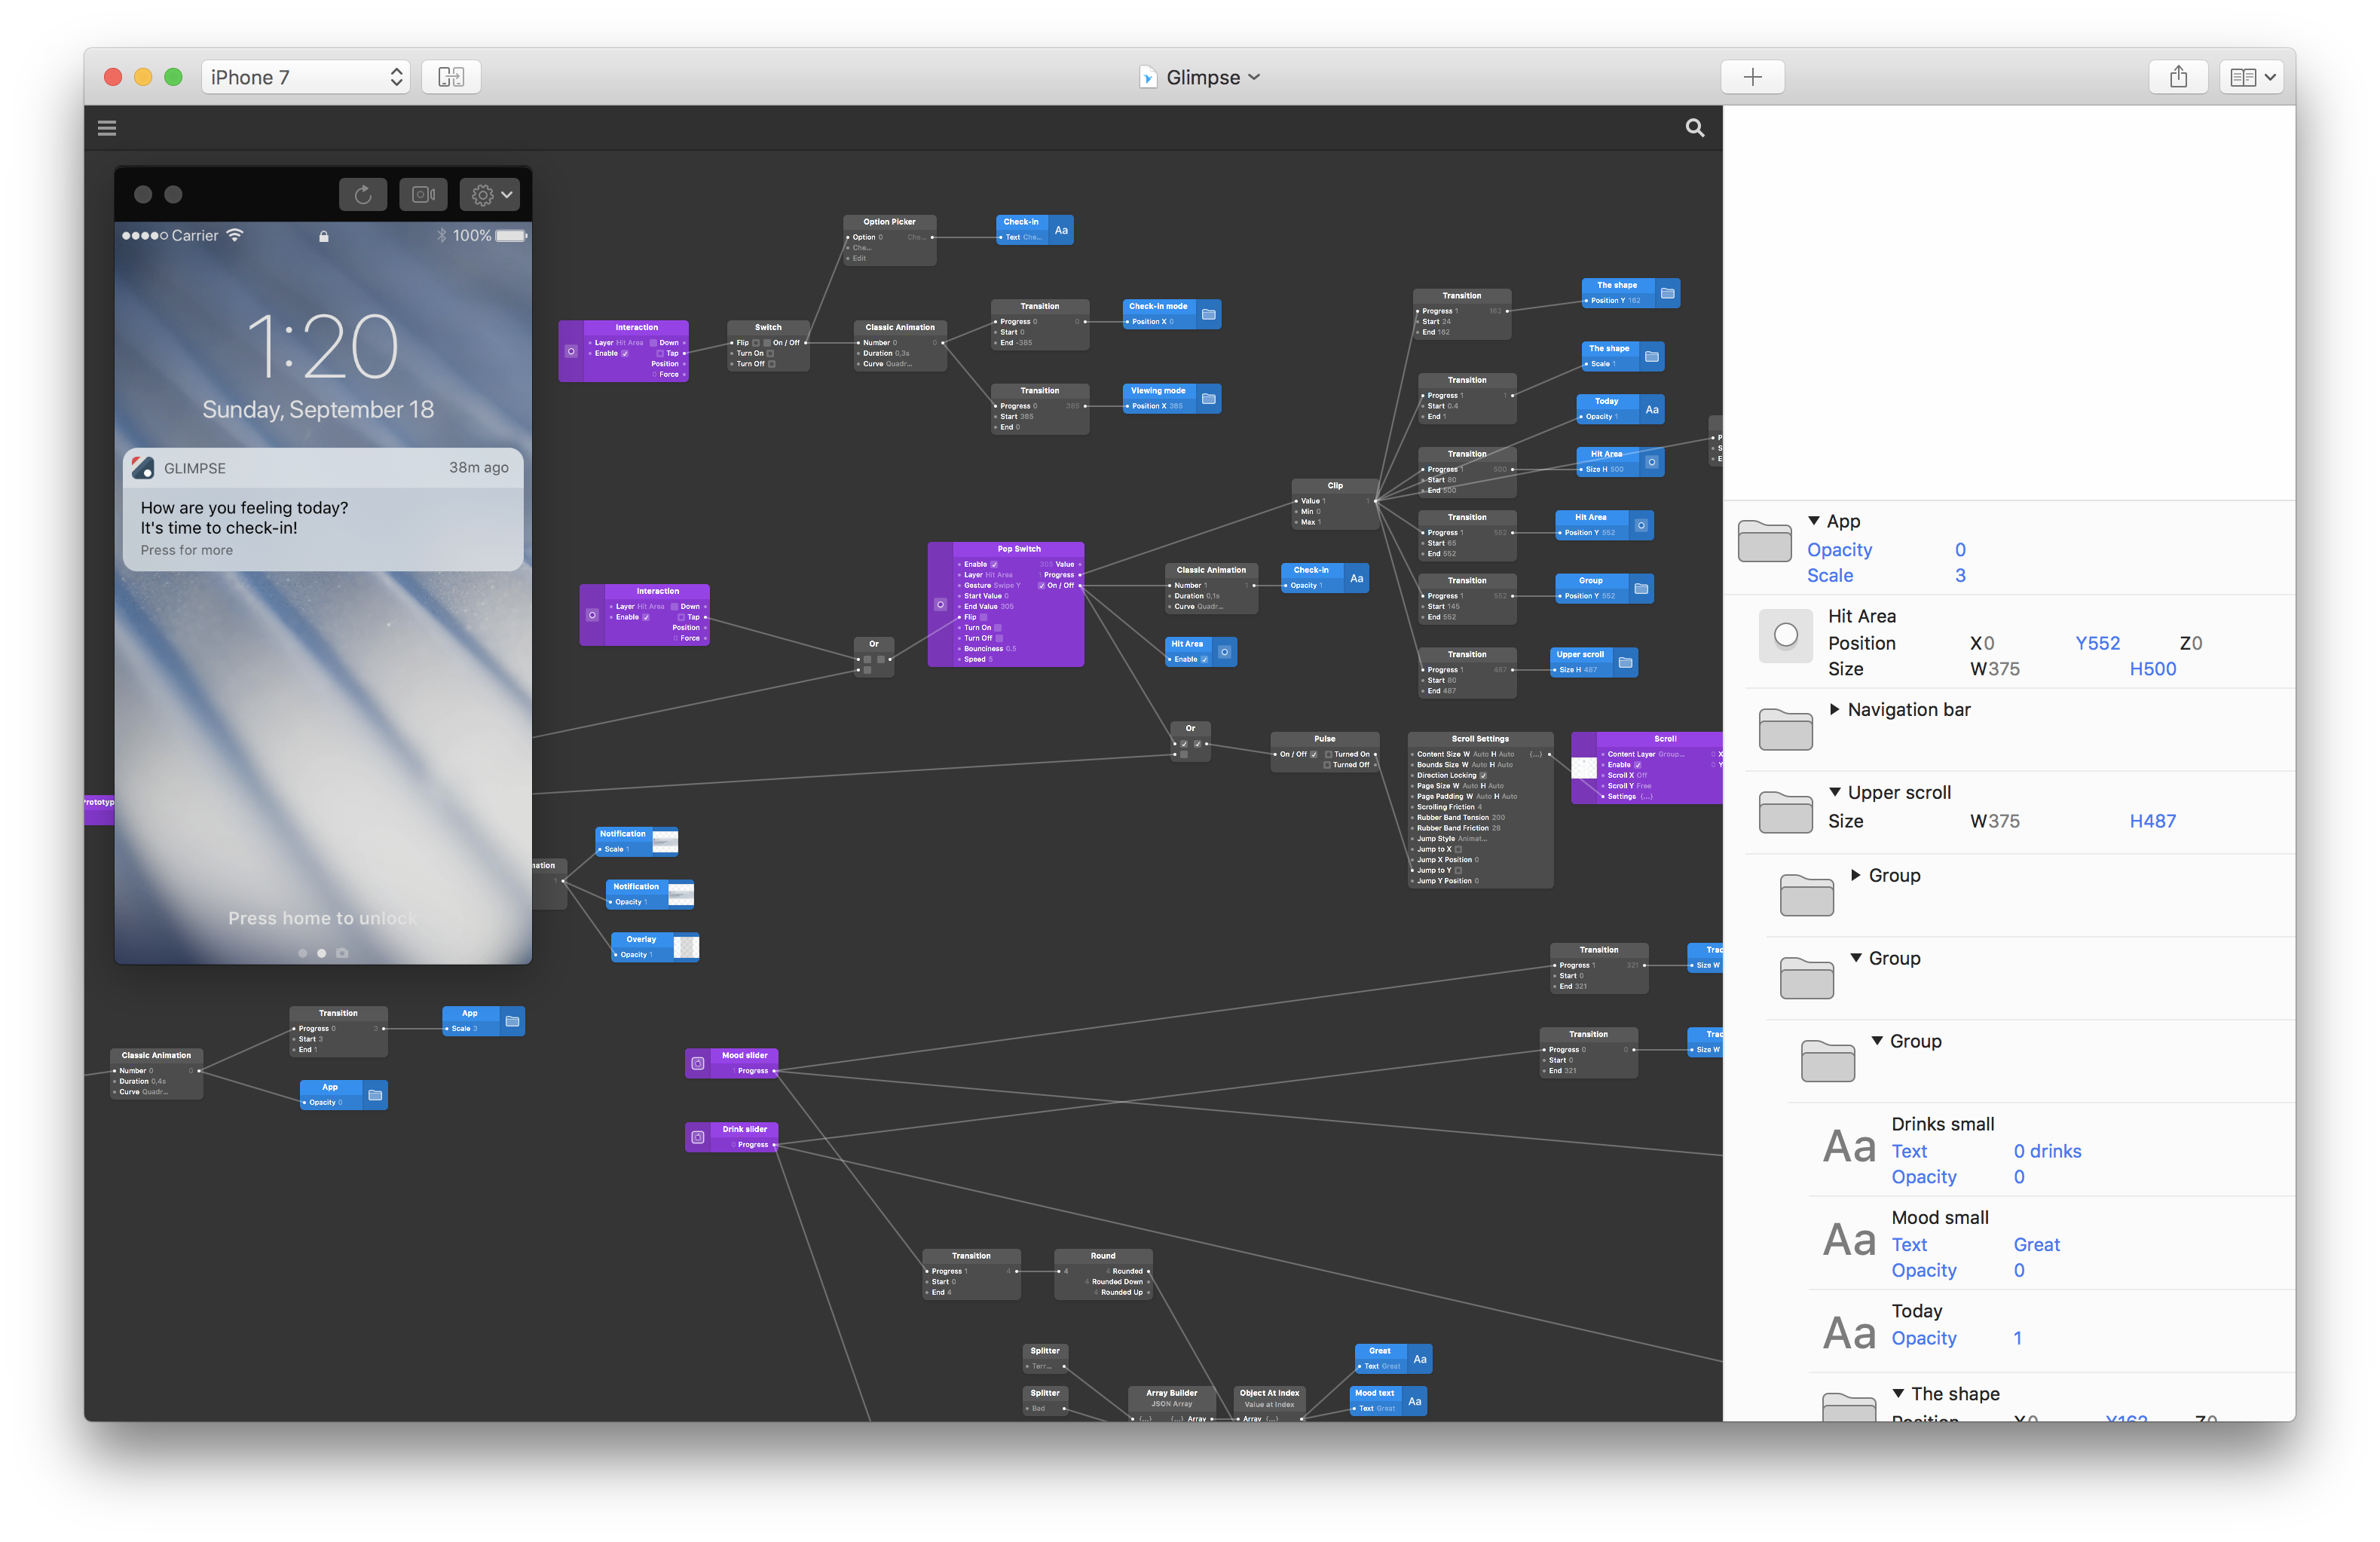Screen dimensions: 2380x1542
Task: Select the Object At Index patch title
Action: pyautogui.click(x=1269, y=1392)
